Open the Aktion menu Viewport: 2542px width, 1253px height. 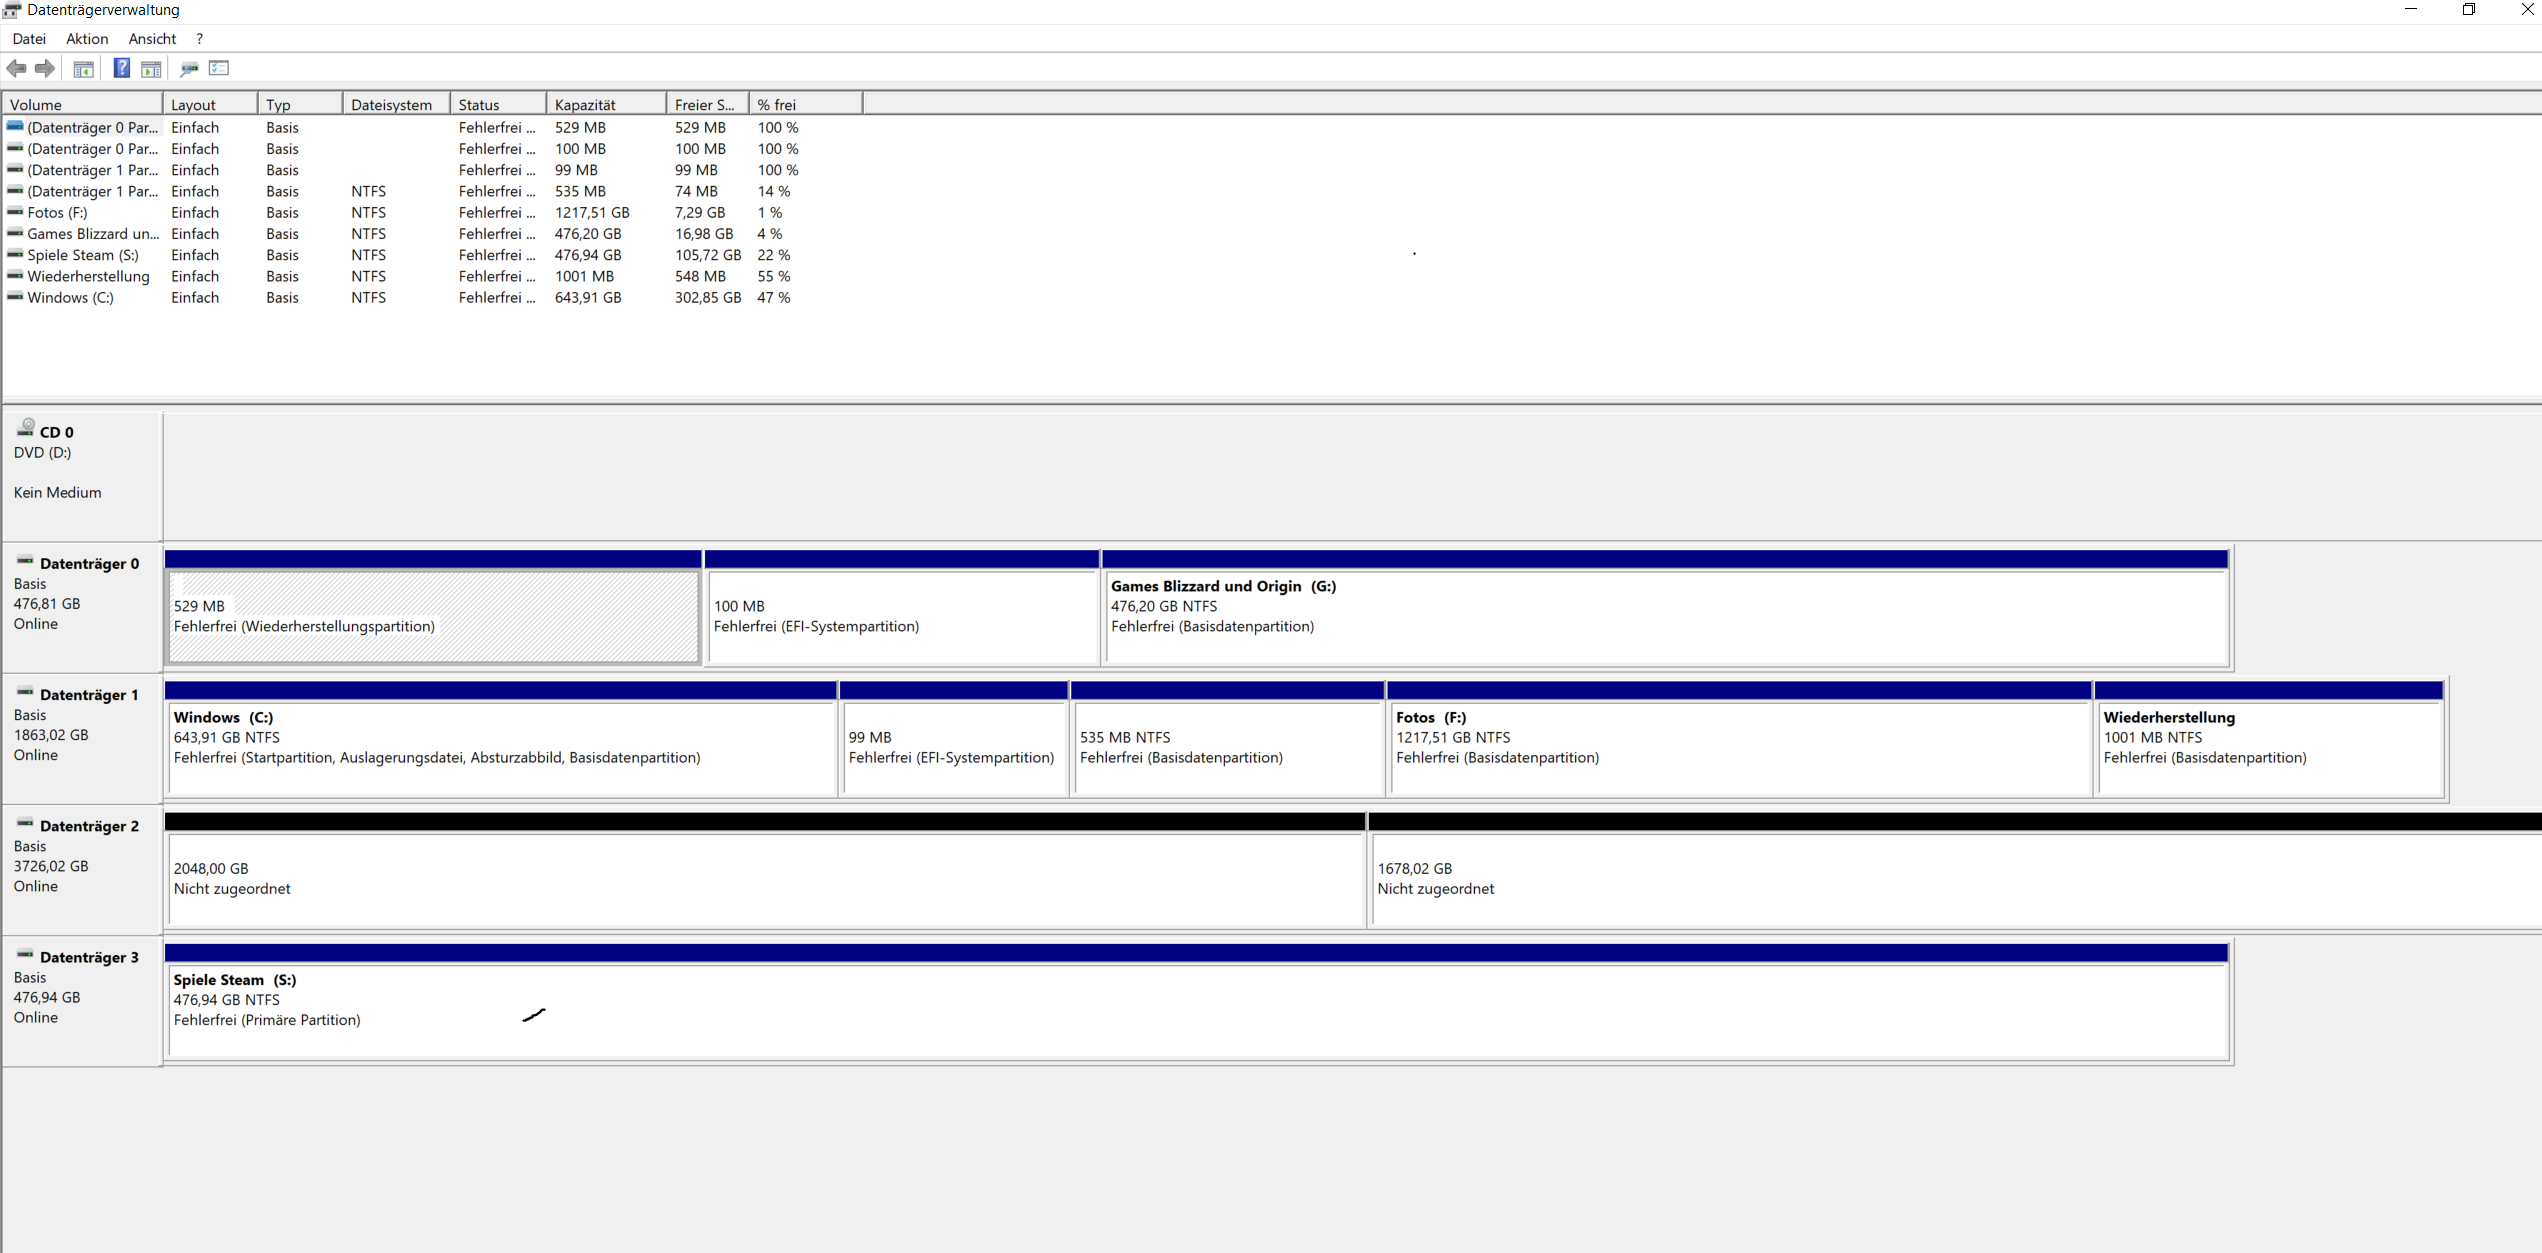(x=87, y=39)
